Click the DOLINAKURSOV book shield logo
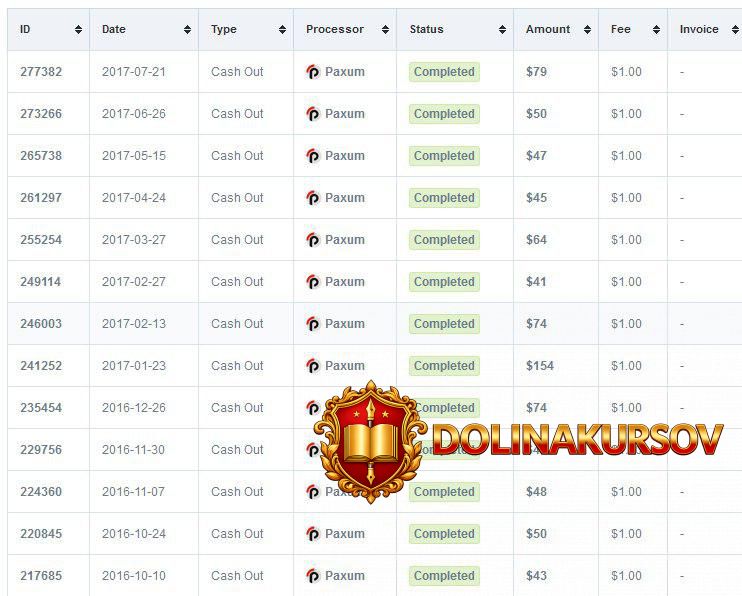 pyautogui.click(x=369, y=440)
